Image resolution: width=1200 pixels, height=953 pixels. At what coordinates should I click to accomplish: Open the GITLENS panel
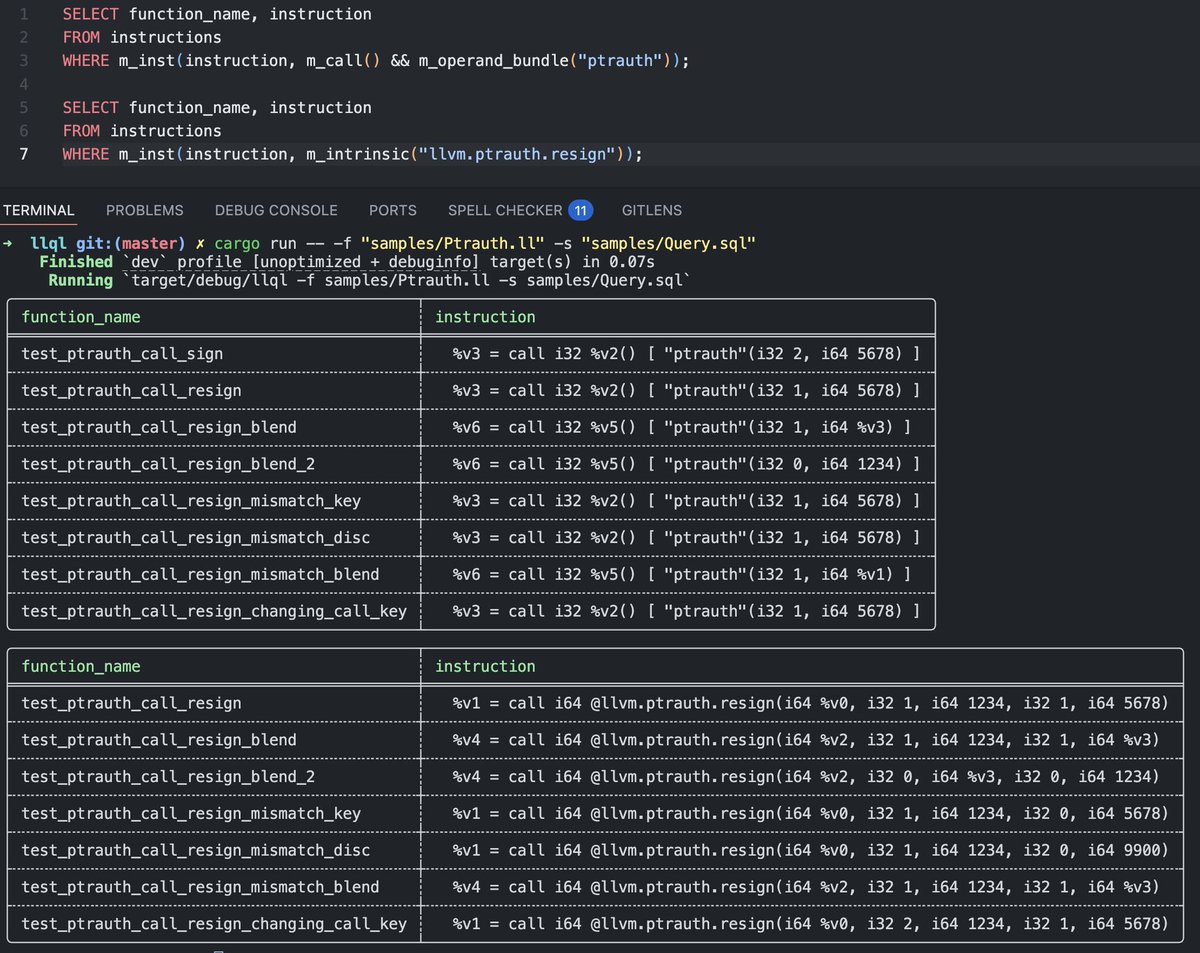[x=651, y=210]
